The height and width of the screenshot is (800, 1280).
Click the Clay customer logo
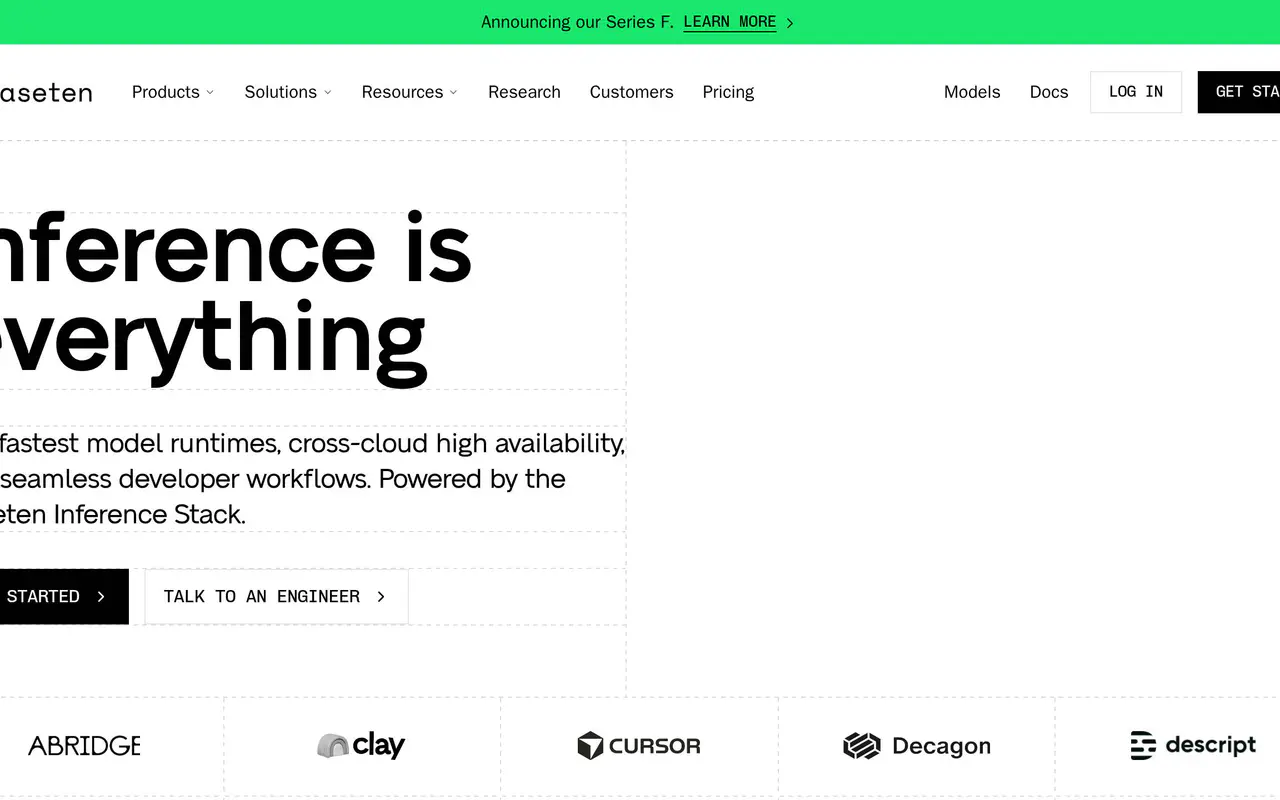(361, 745)
